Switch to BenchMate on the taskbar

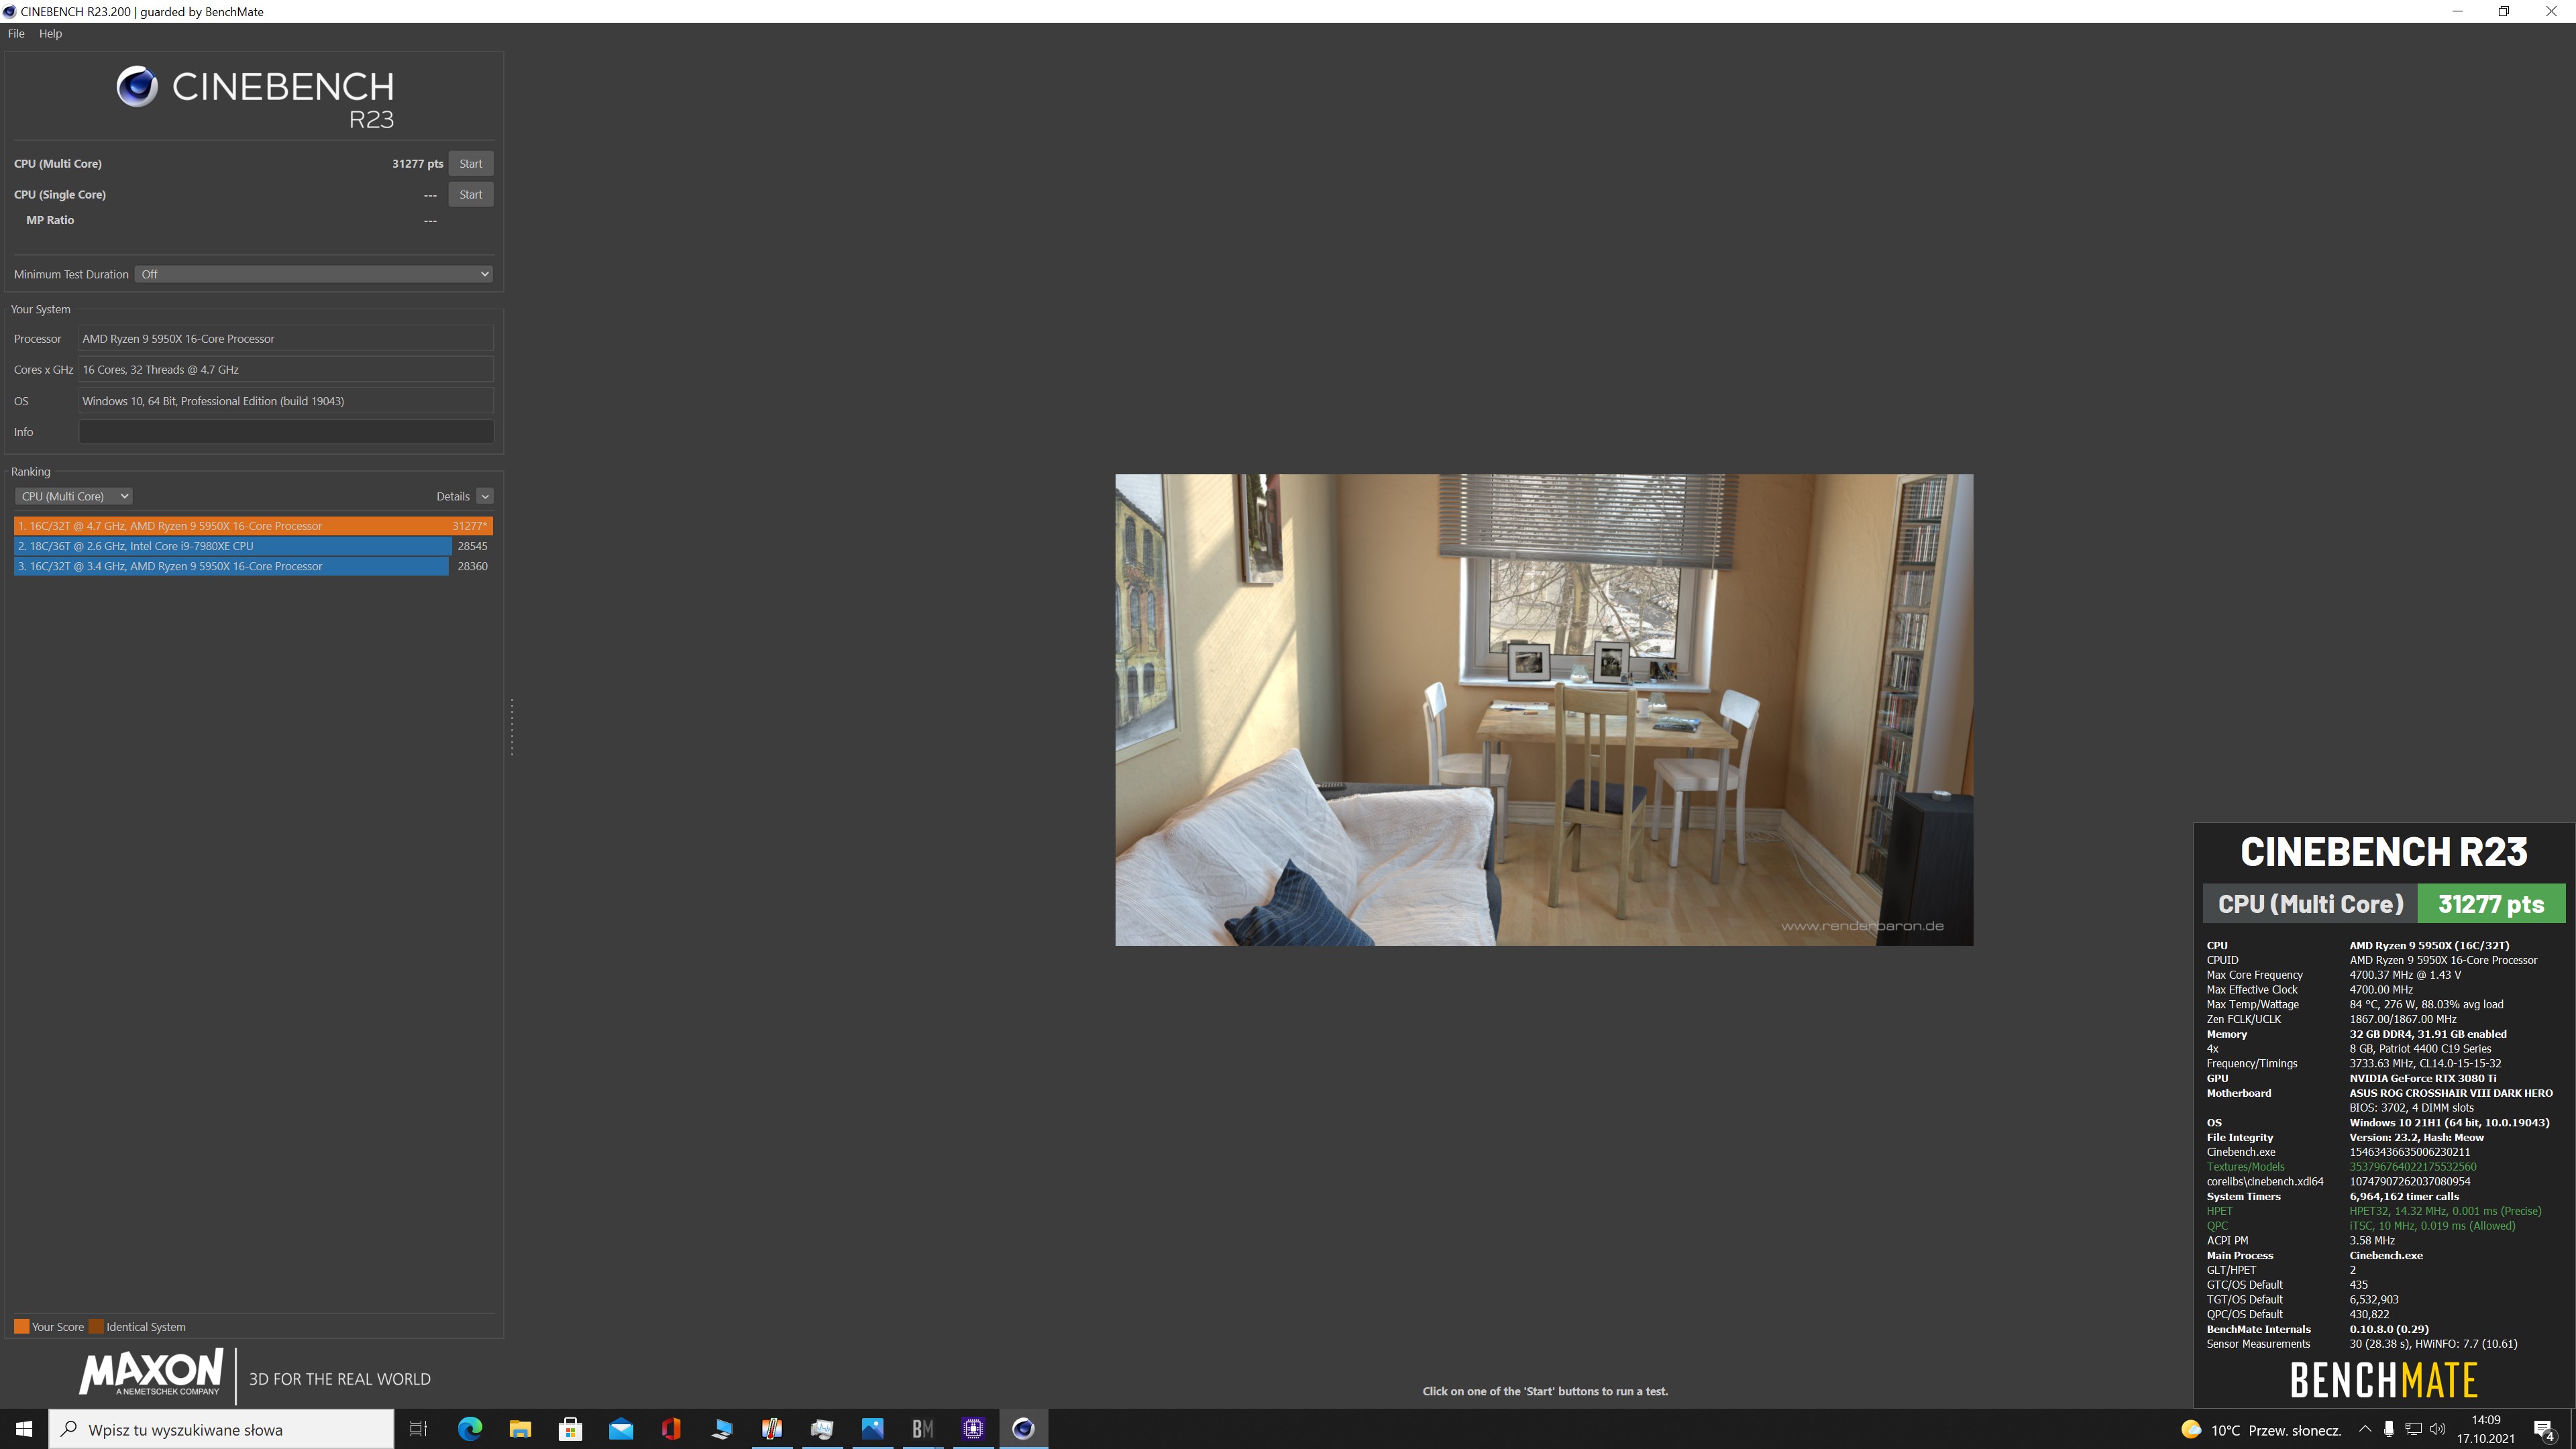coord(923,1429)
